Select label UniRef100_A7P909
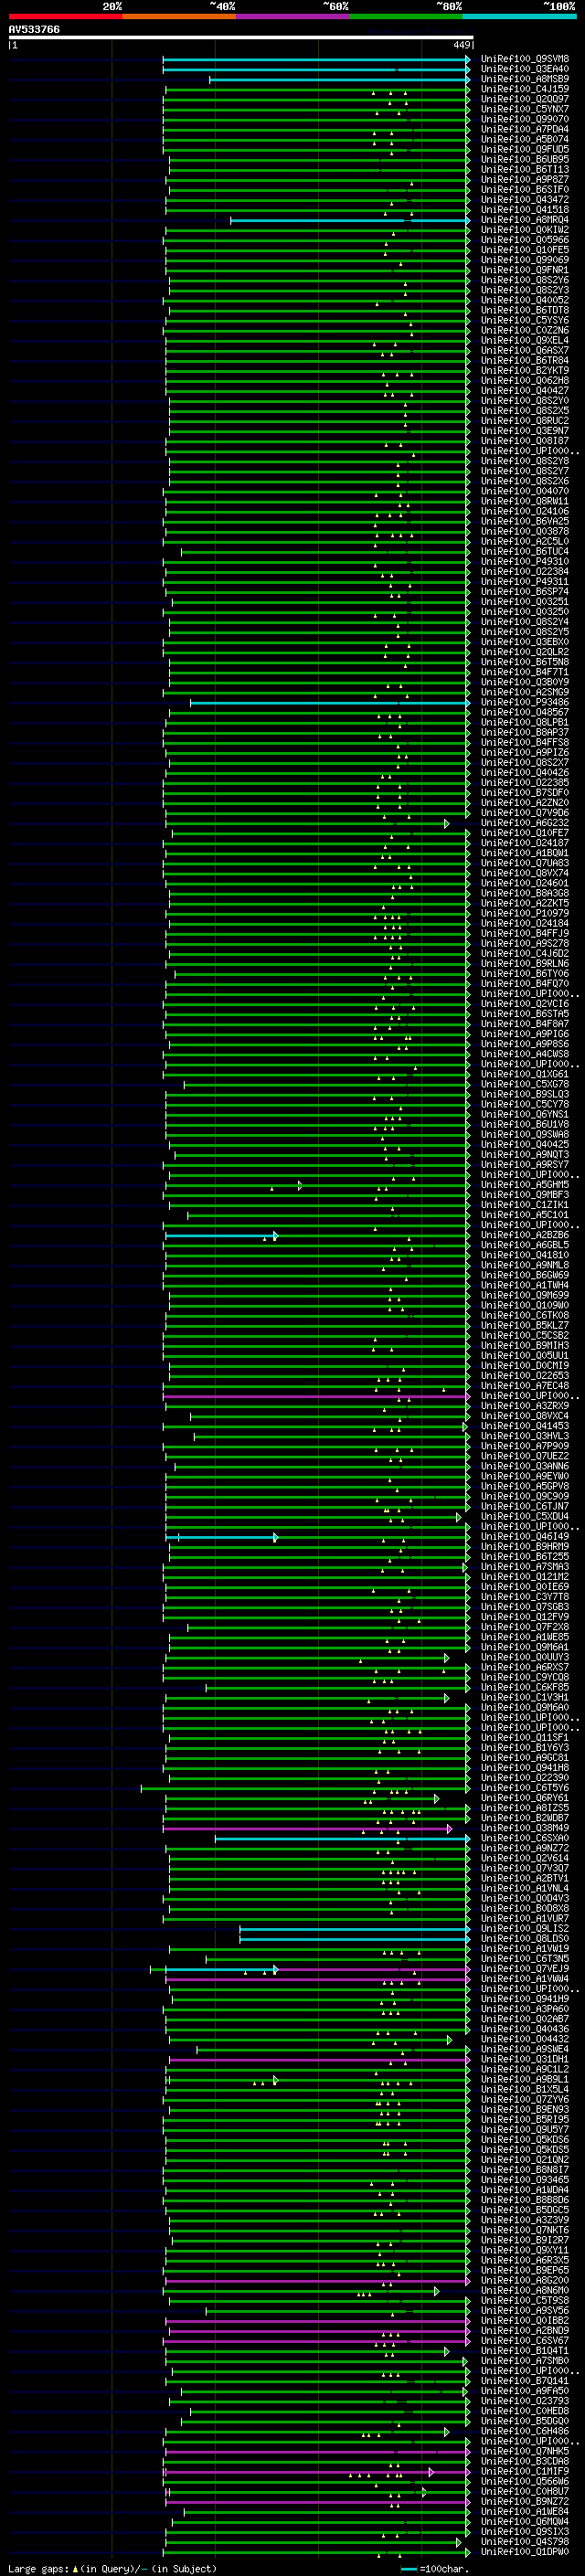This screenshot has width=585, height=2576. 524,1446
